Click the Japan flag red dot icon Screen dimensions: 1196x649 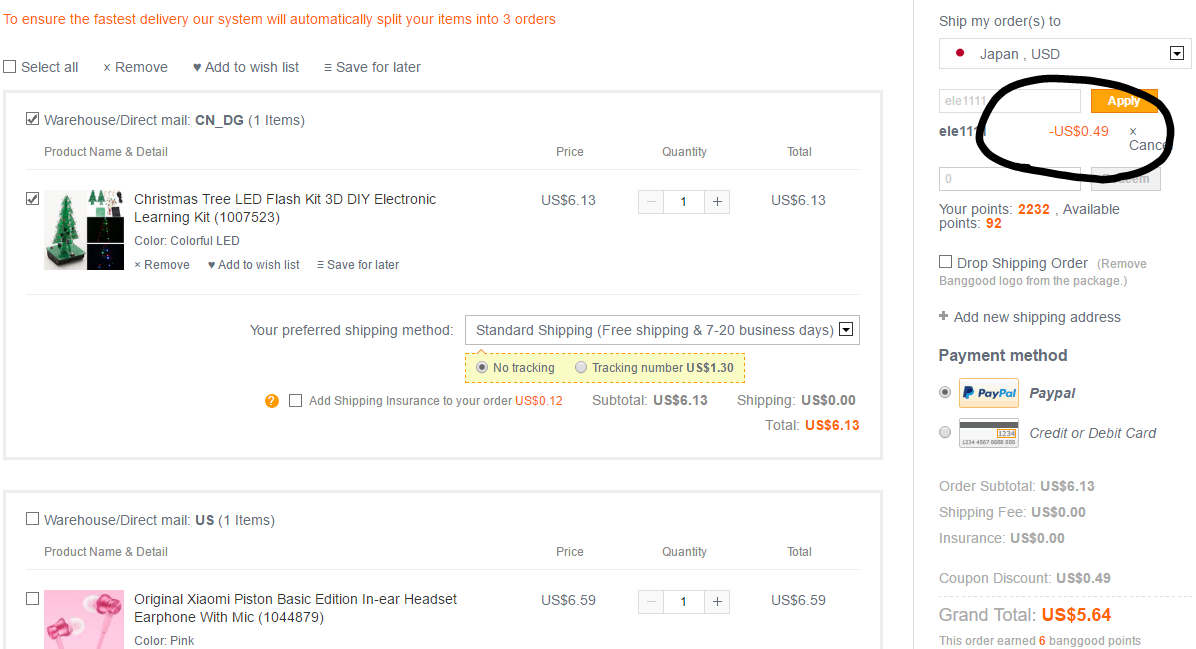(x=960, y=53)
